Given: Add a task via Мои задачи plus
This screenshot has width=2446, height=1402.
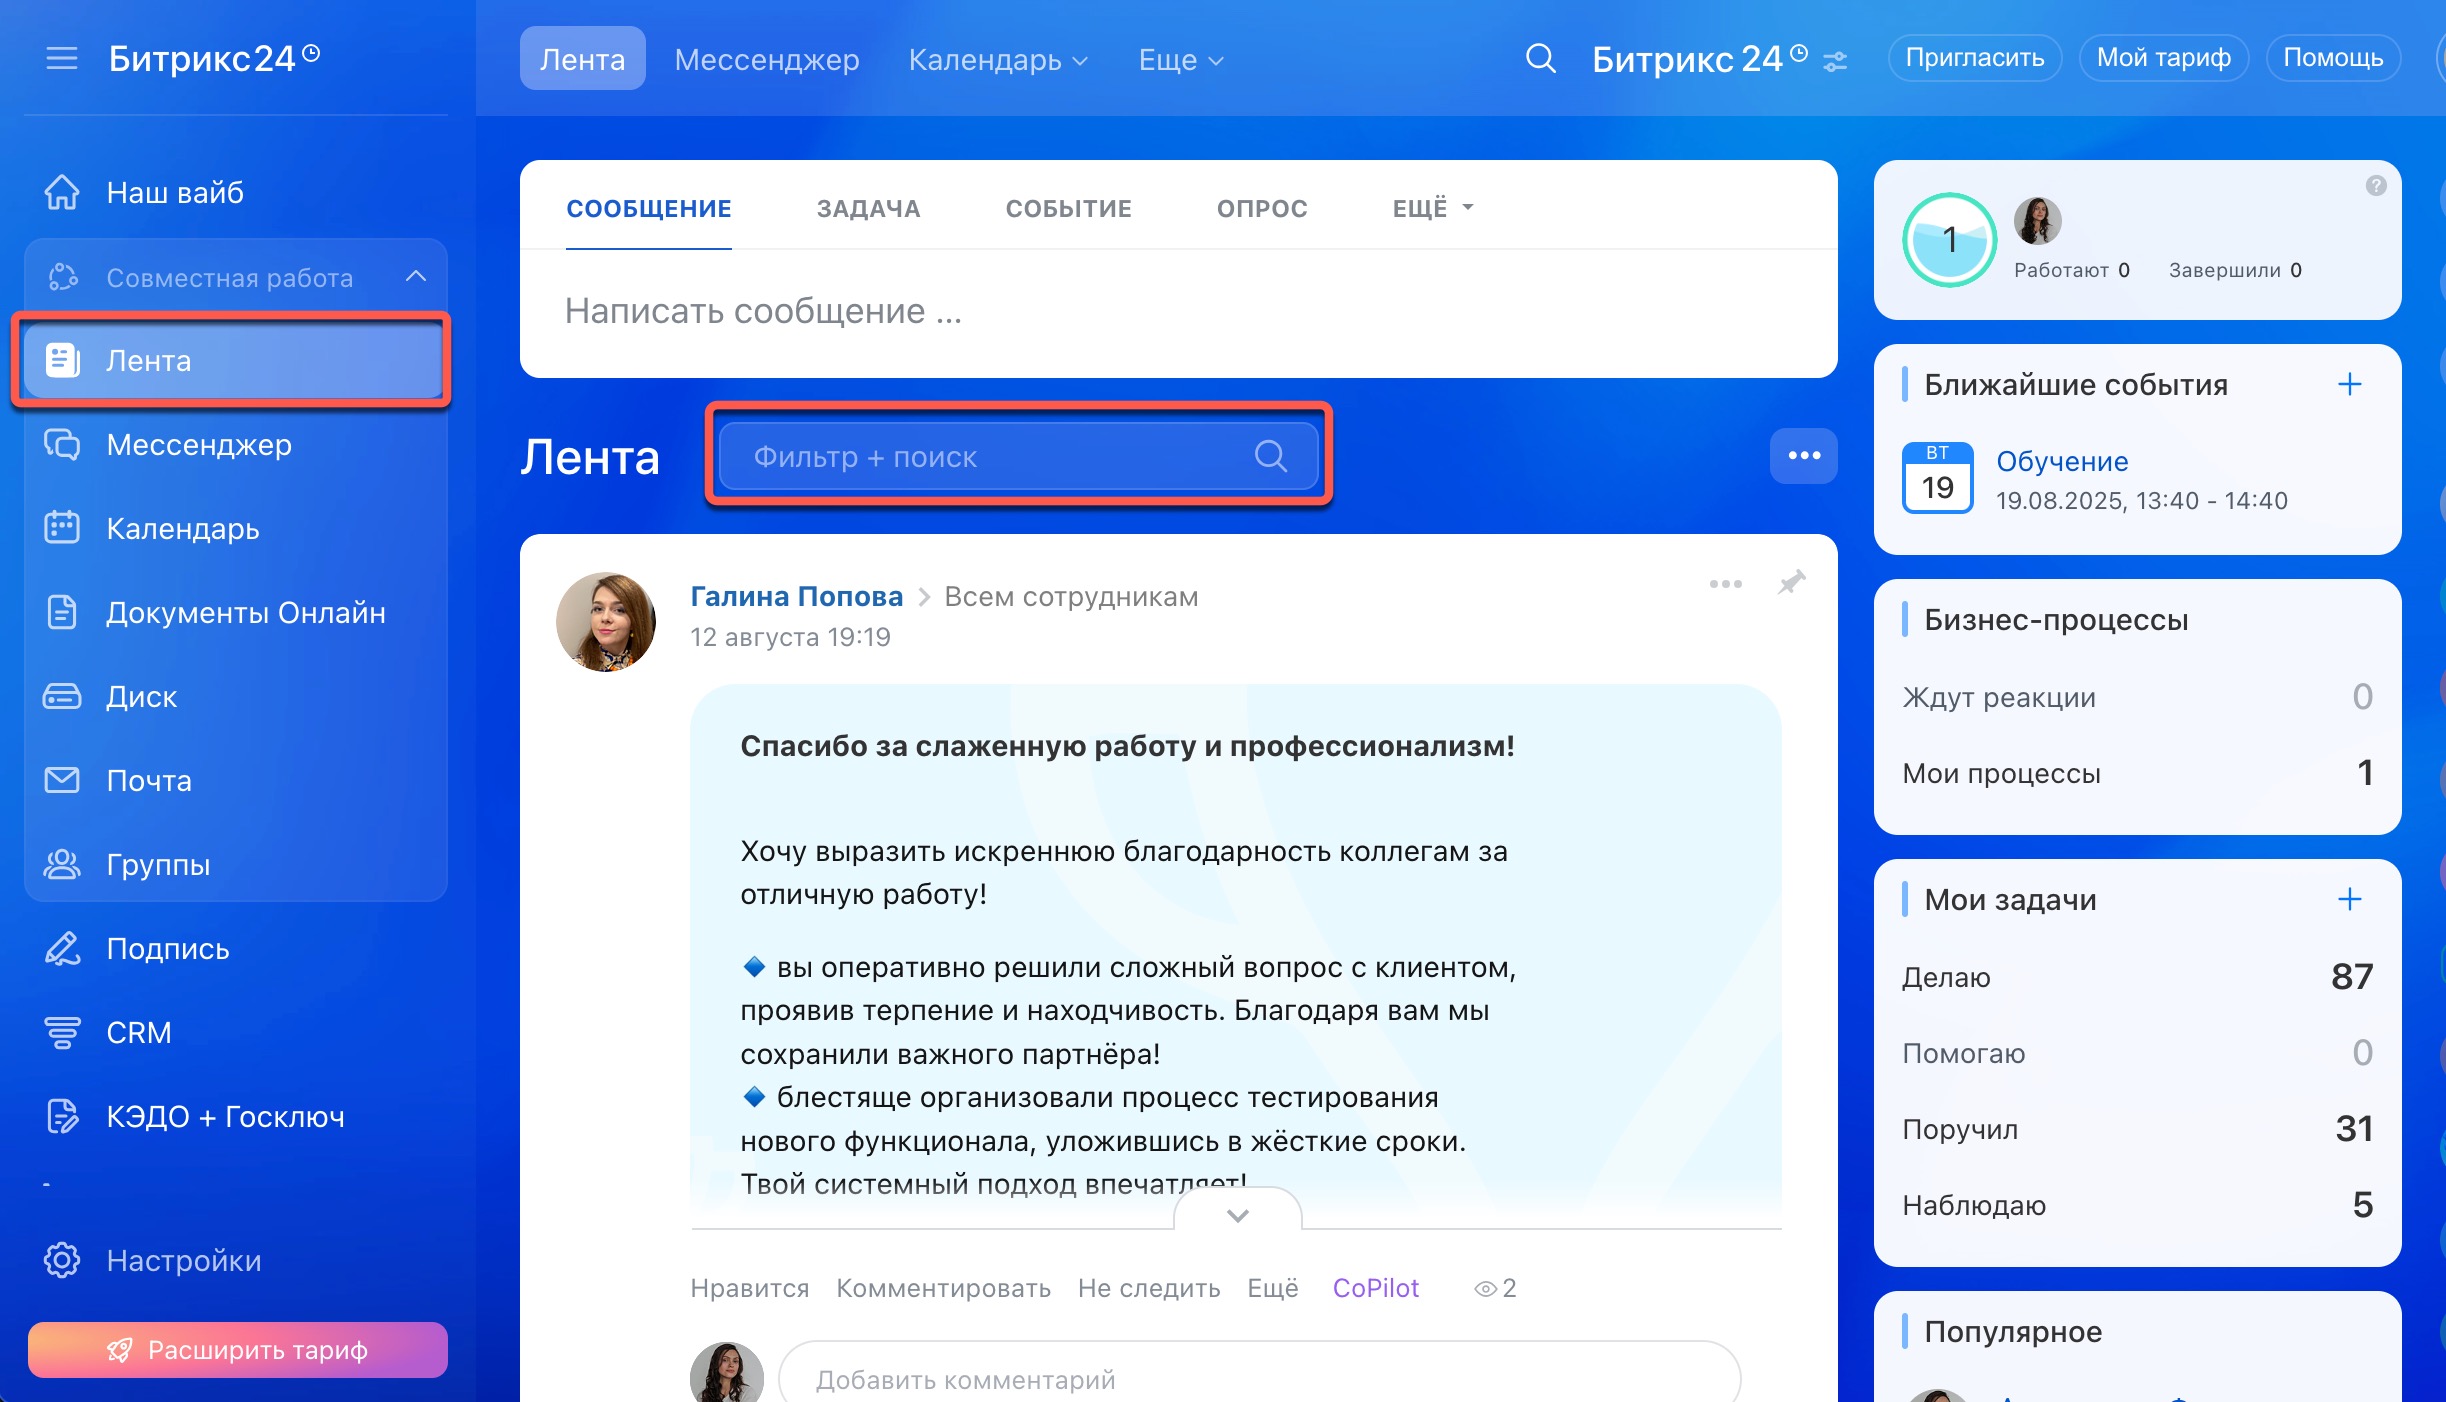Looking at the screenshot, I should 2350,899.
